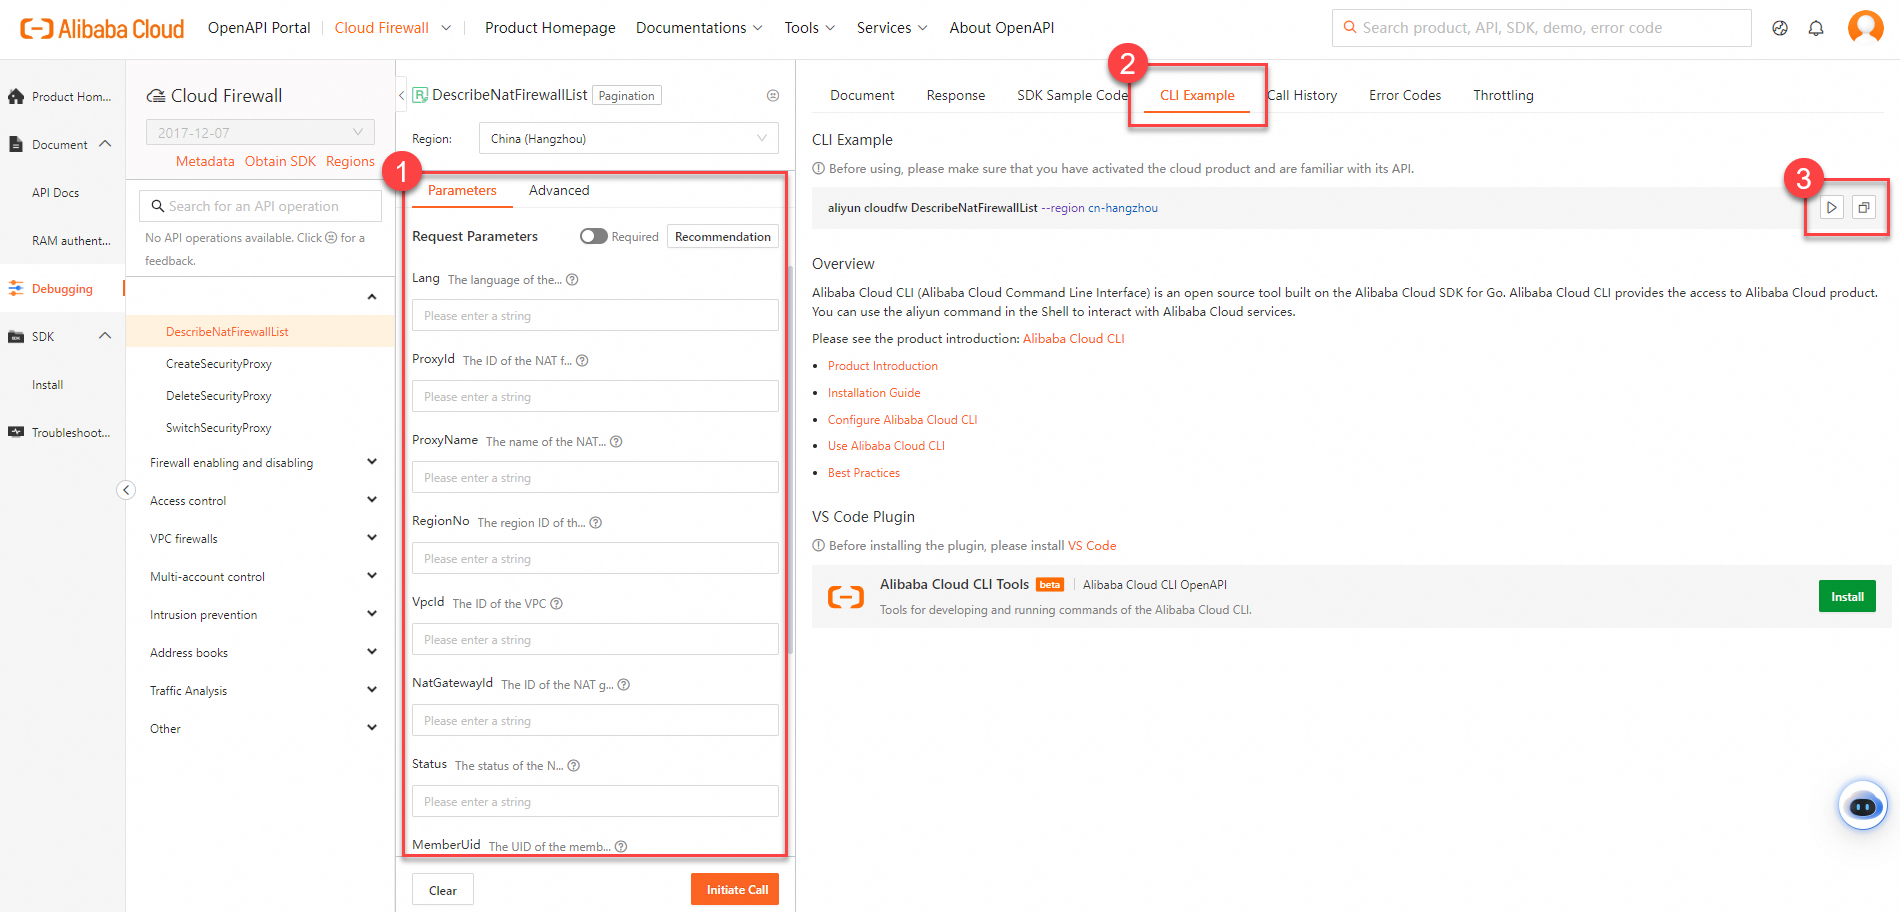Click the Clear button
The height and width of the screenshot is (912, 1900).
443,890
